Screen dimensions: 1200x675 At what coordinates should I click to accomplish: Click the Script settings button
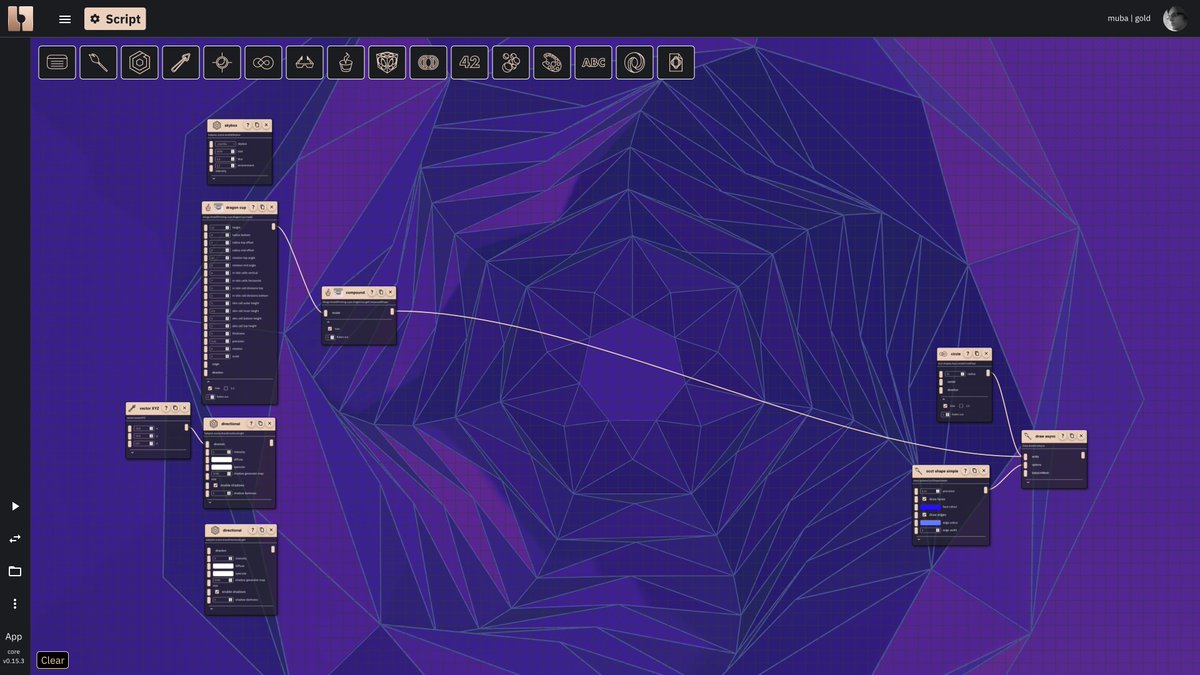click(115, 19)
